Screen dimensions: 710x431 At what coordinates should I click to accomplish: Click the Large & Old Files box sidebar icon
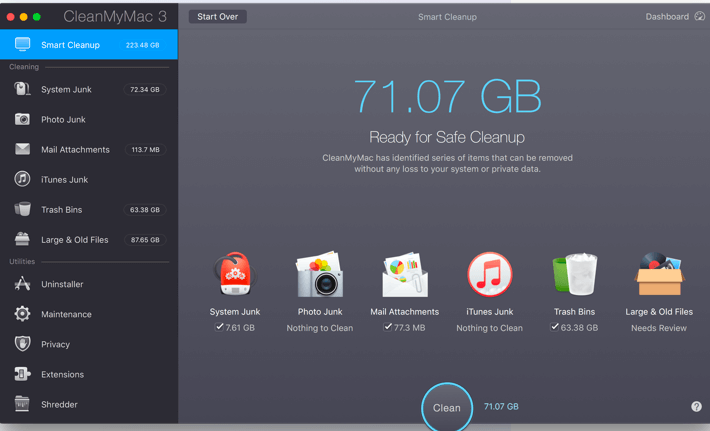(22, 239)
